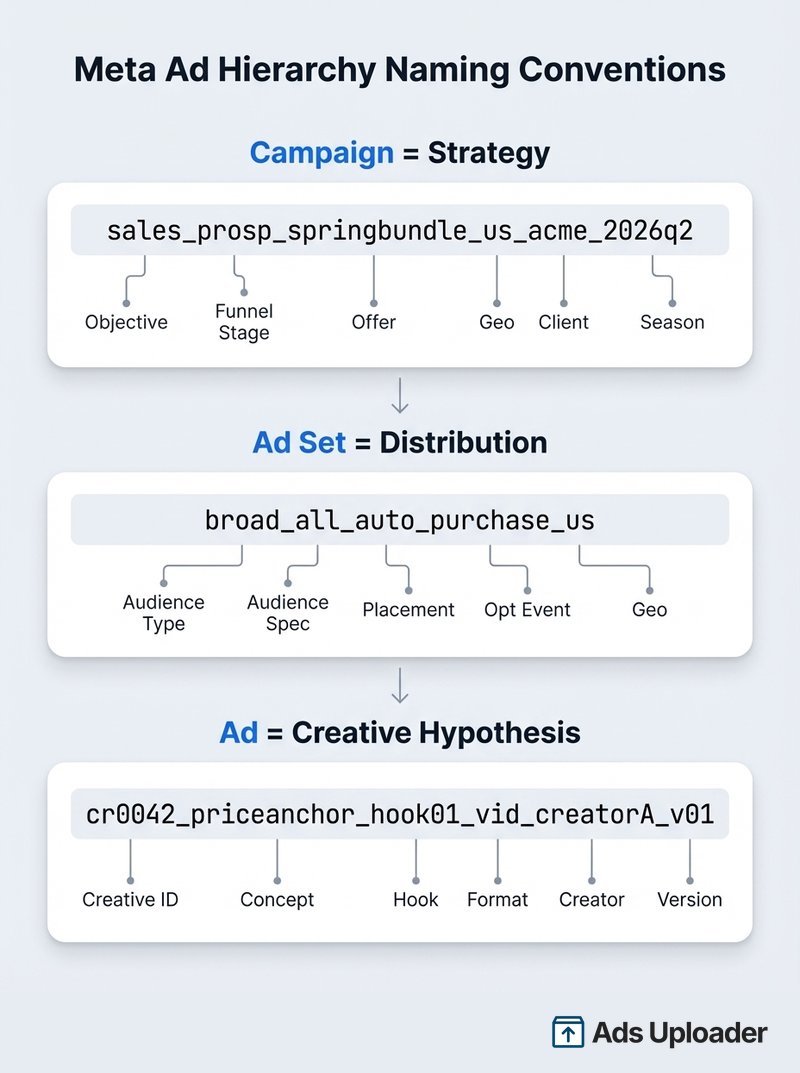Click the down arrow above Ad Creative Hypothesis heading
800x1073 pixels.
click(x=400, y=688)
